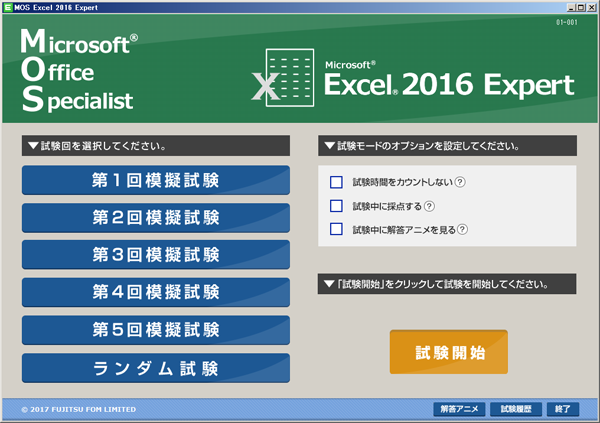View 試験履歴 exam history

pyautogui.click(x=516, y=409)
